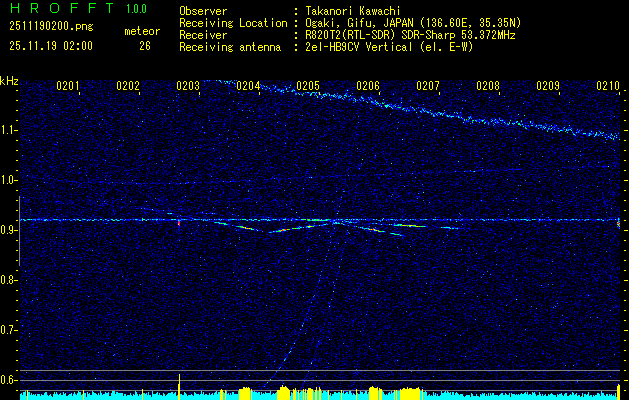This screenshot has height=400, width=629.
Task: Click the 0203 time marker
Action: point(188,86)
